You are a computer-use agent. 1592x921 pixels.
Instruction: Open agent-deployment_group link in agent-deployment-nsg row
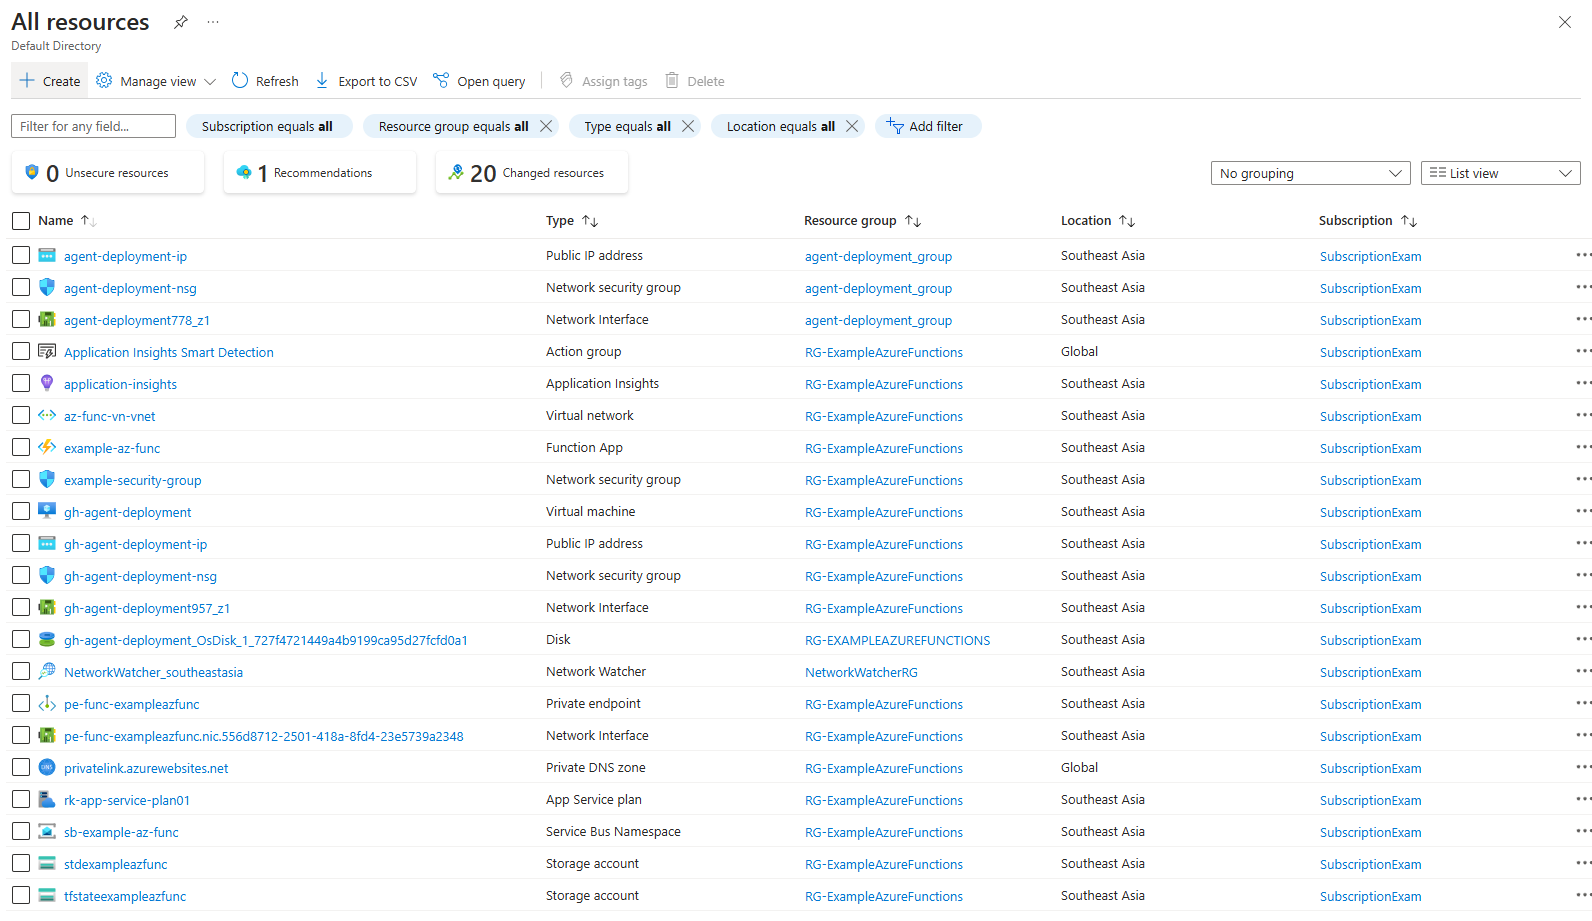tap(878, 288)
